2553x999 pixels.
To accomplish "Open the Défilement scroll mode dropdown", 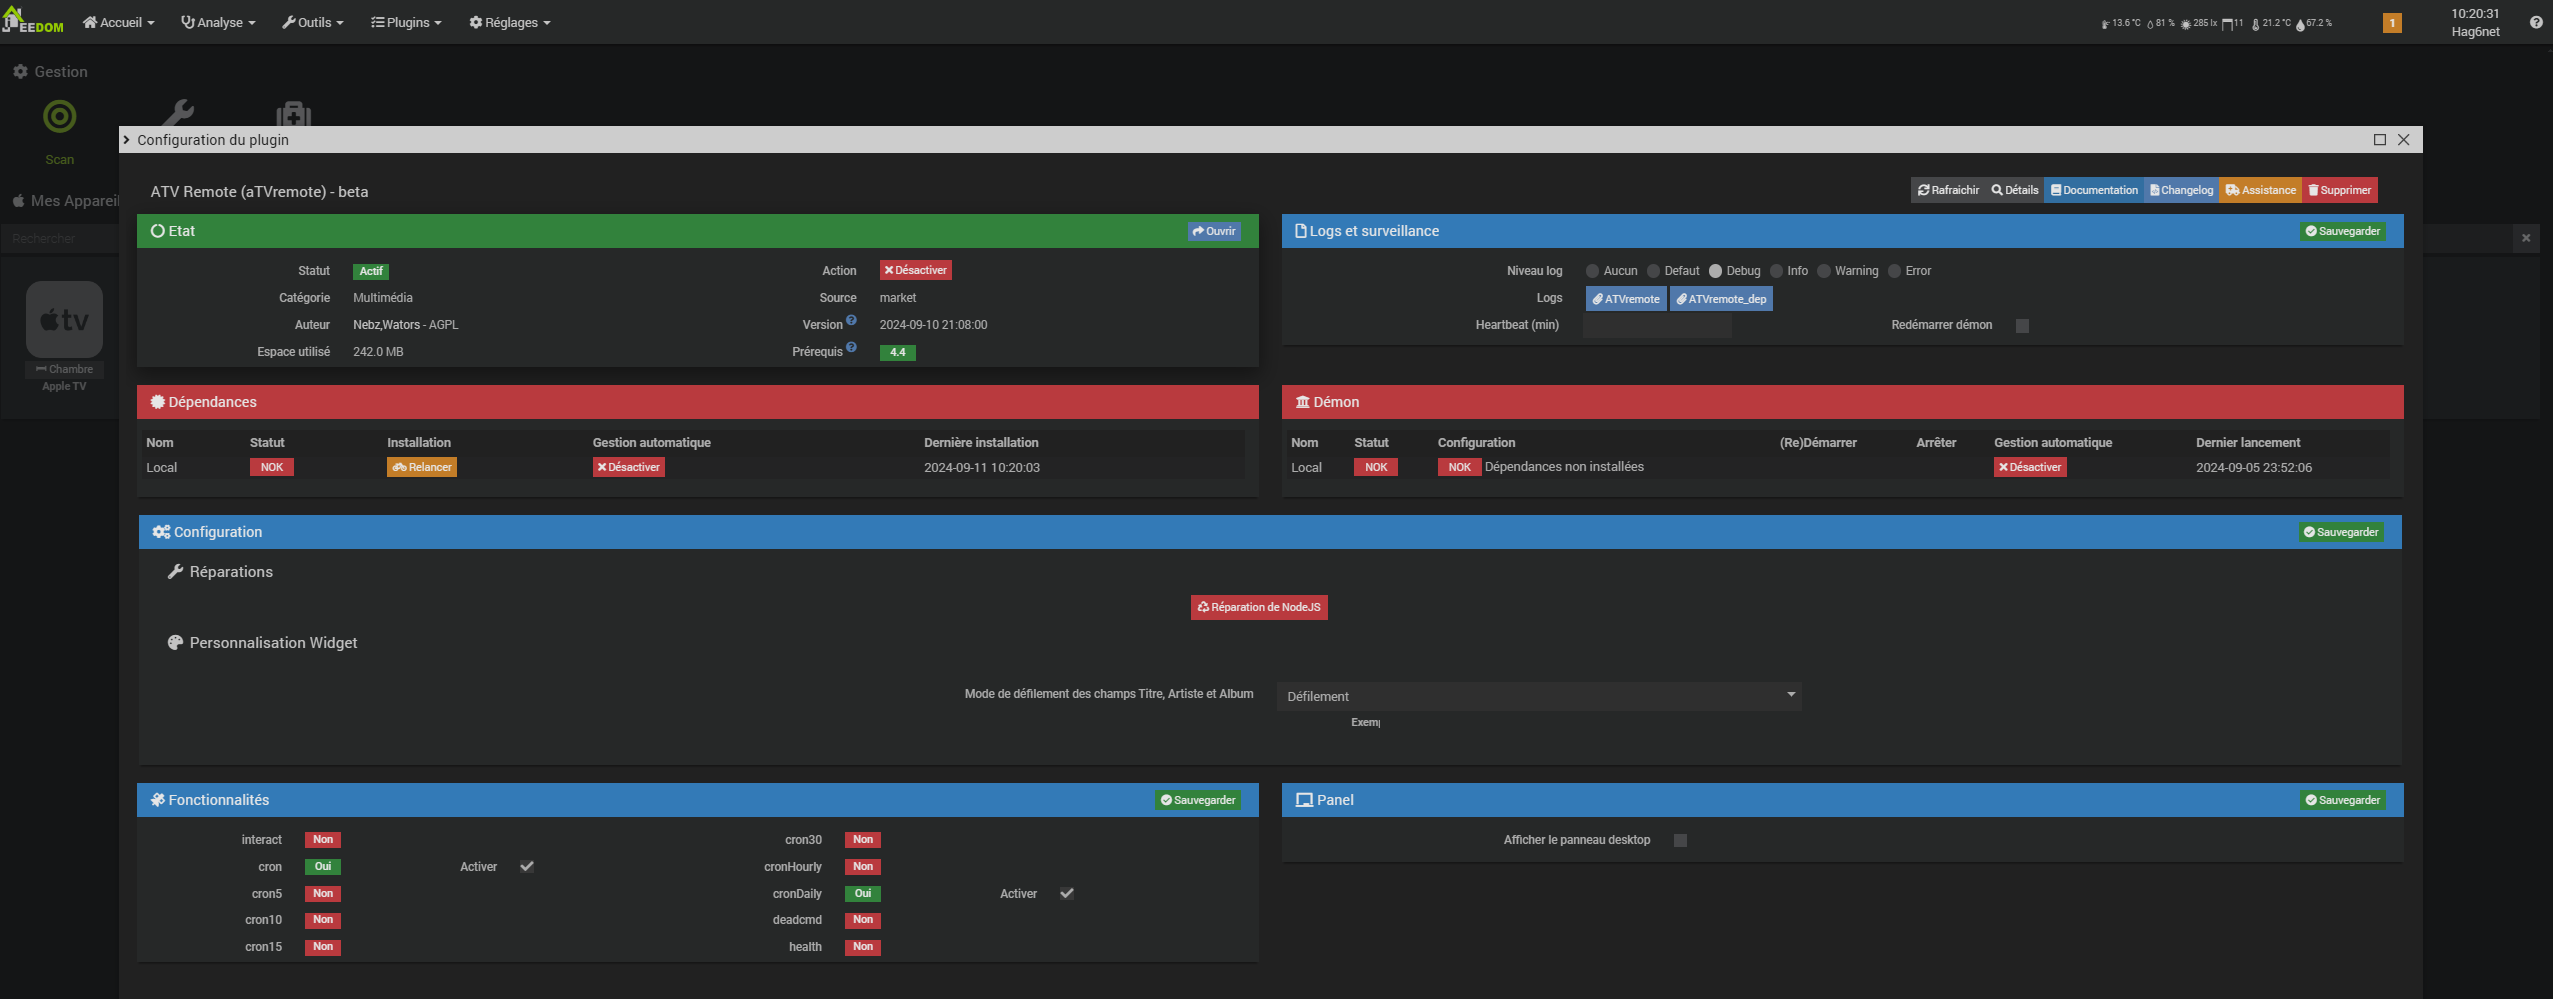I will [1538, 696].
